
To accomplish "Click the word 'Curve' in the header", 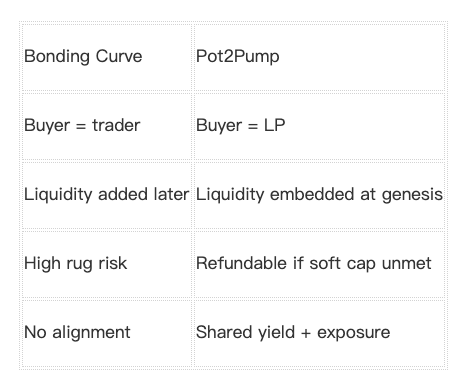I will pyautogui.click(x=119, y=56).
